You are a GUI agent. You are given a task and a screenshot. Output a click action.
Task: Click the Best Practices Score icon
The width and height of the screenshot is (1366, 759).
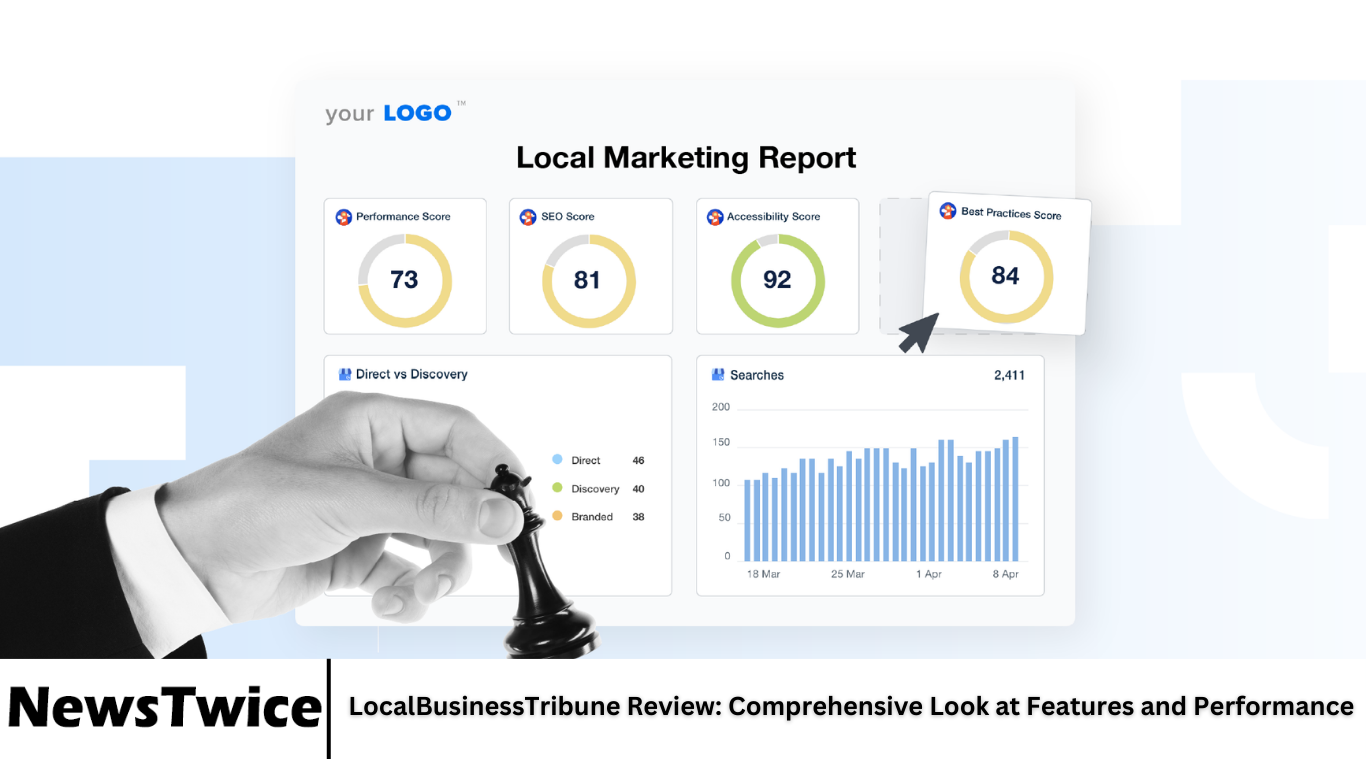pyautogui.click(x=948, y=211)
